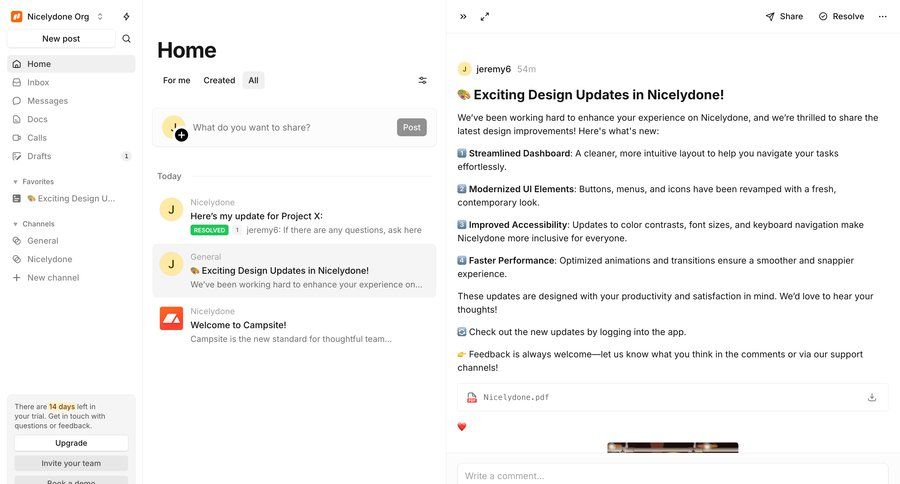This screenshot has height=484, width=900.
Task: Click the Write a comment field
Action: [x=673, y=475]
